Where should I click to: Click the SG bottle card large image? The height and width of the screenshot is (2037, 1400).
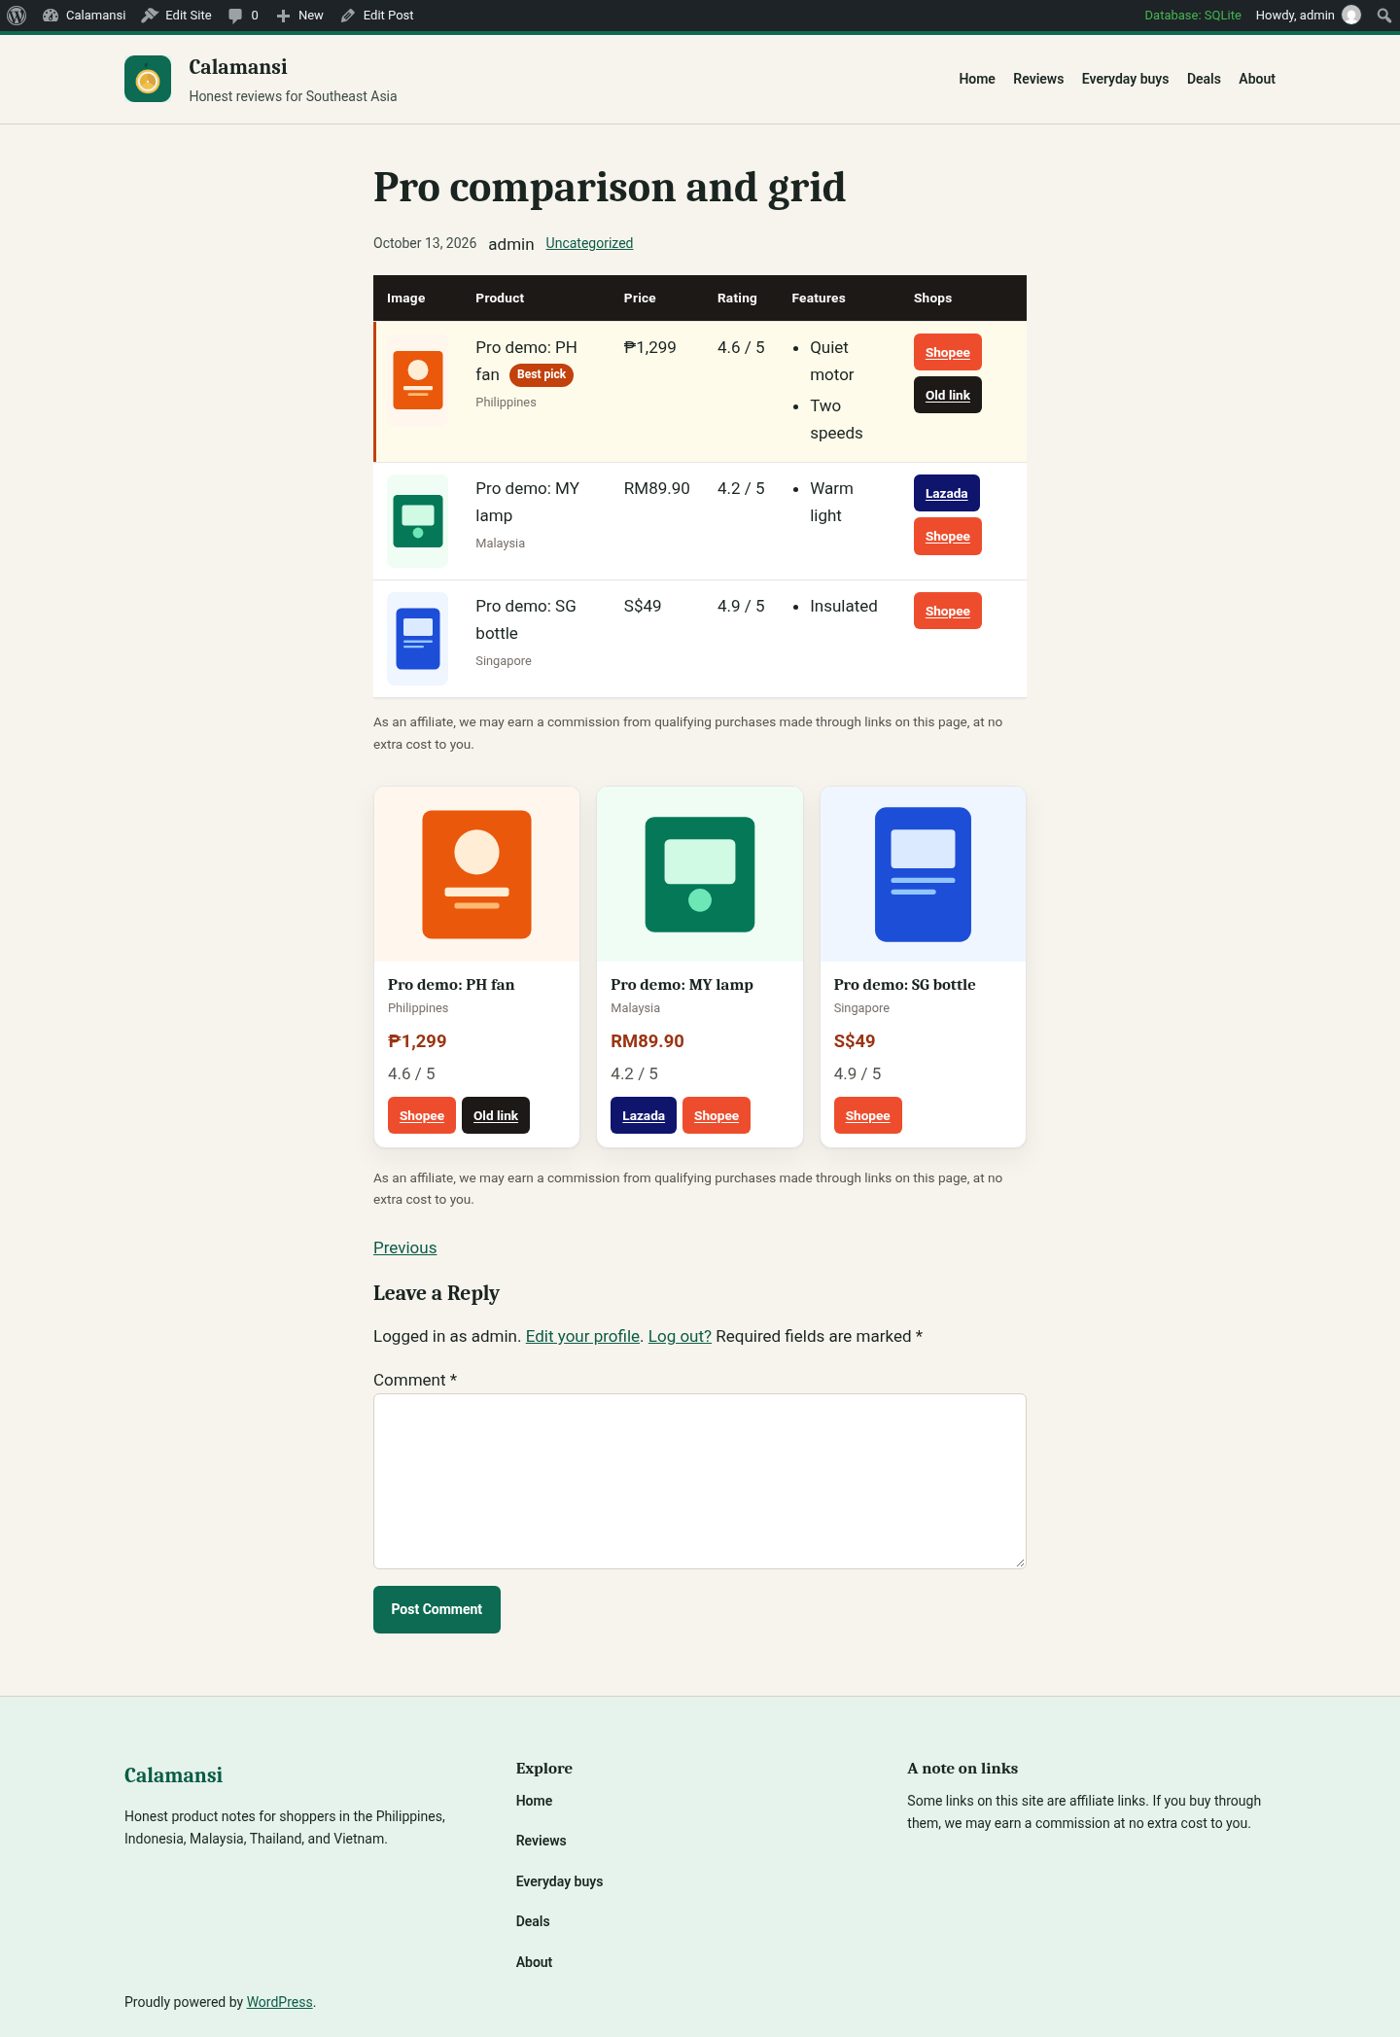click(923, 874)
